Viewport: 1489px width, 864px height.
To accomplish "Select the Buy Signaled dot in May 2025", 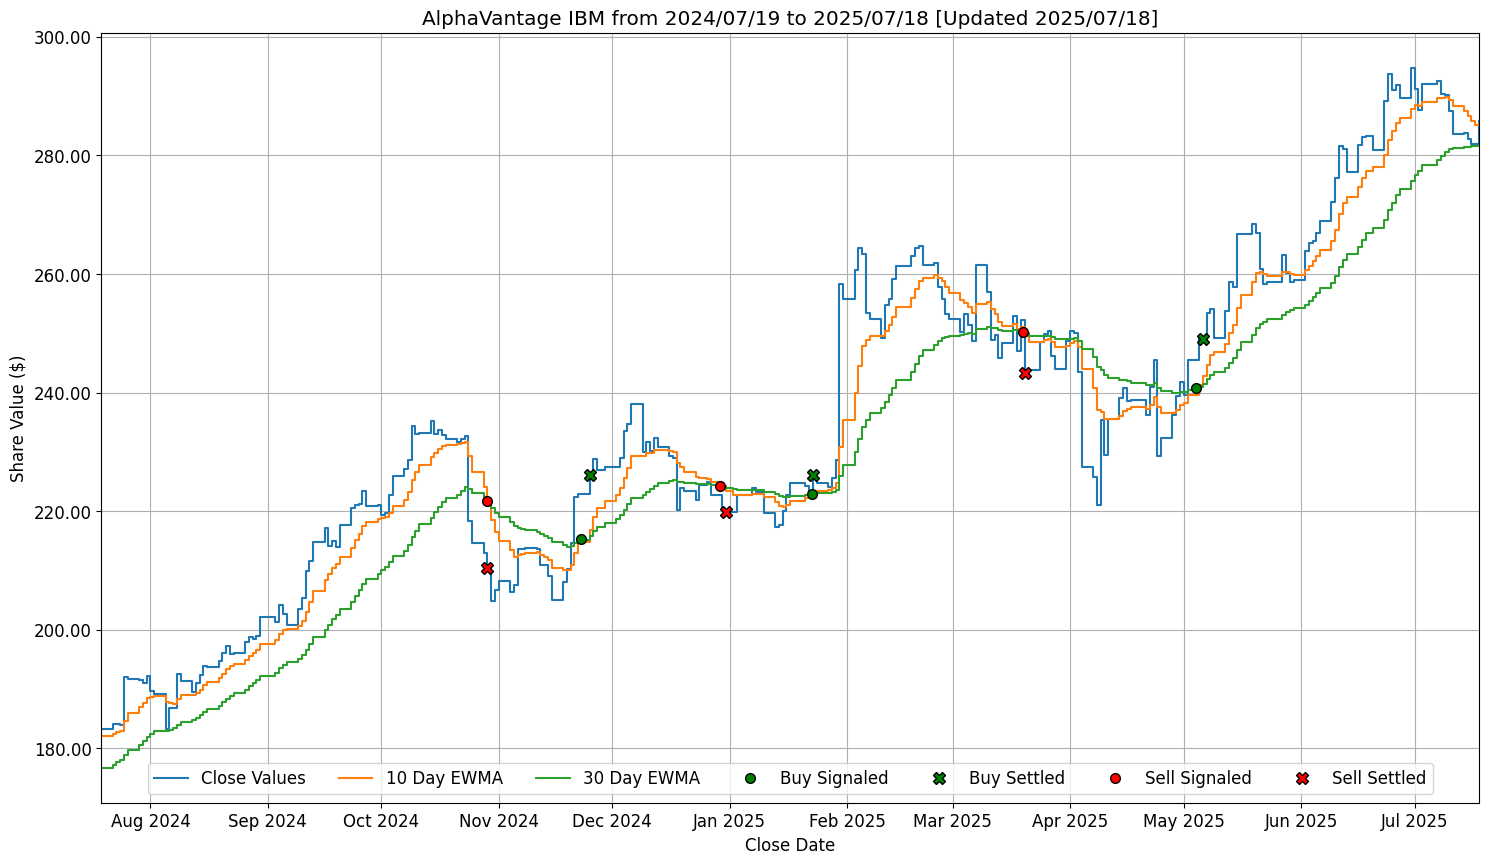I will 1196,388.
